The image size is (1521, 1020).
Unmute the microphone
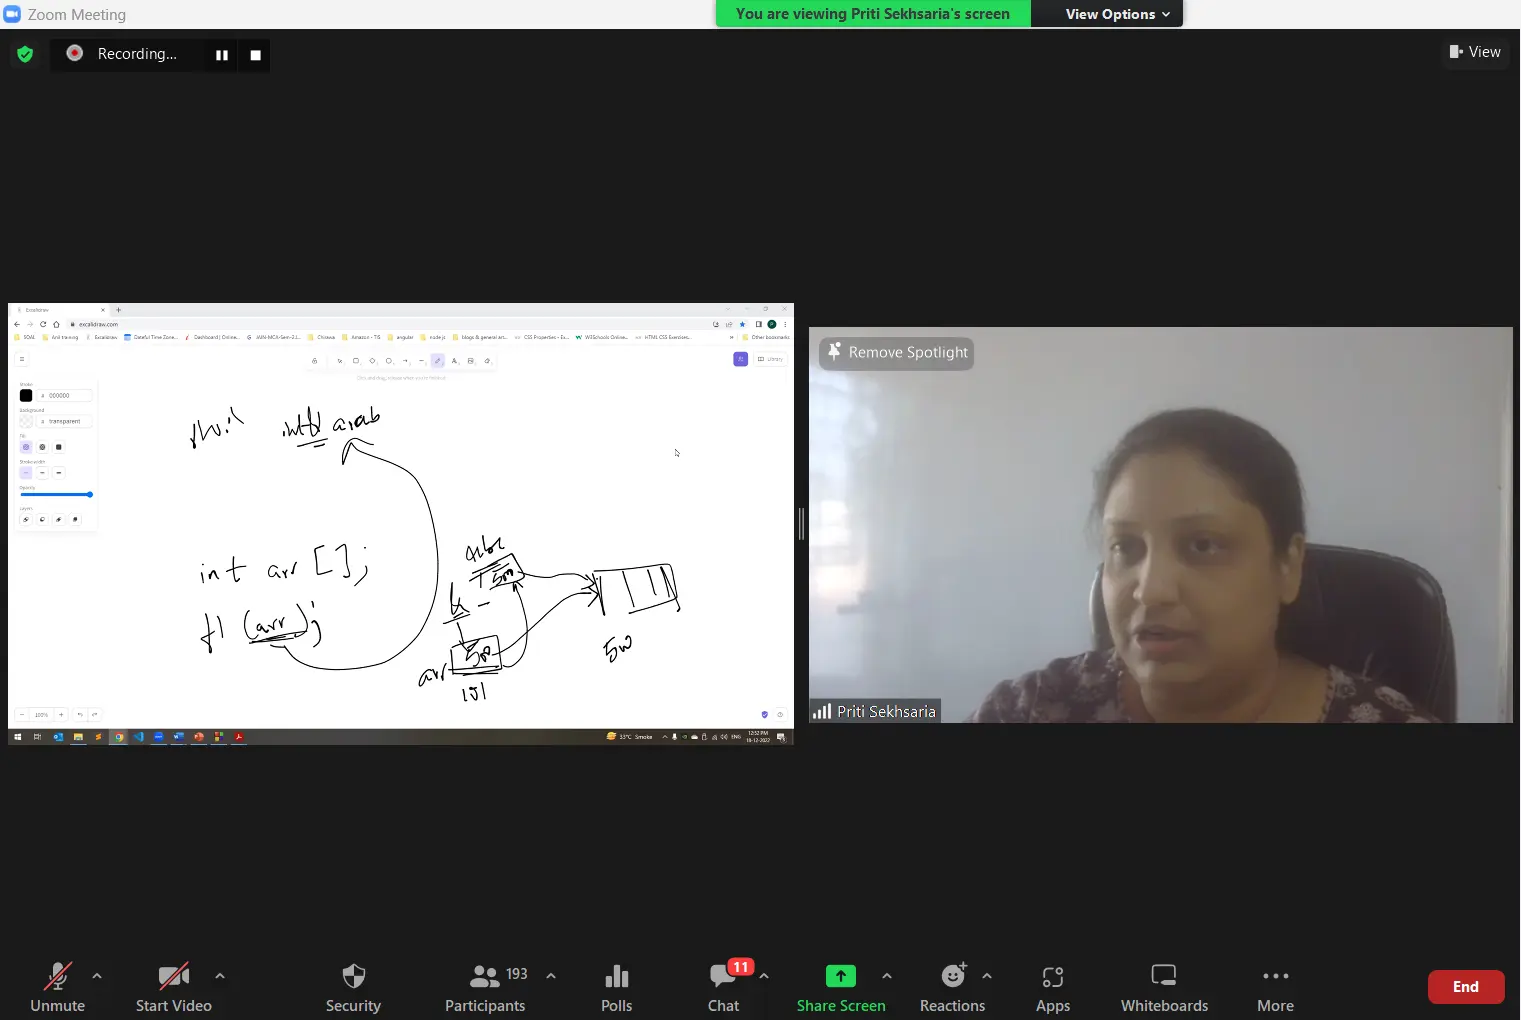point(58,986)
